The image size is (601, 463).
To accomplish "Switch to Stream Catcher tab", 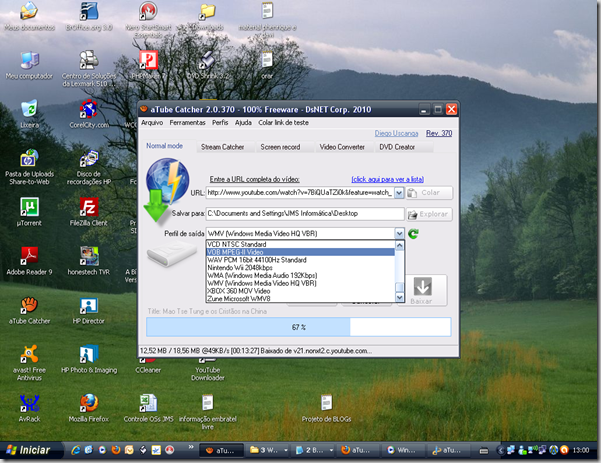I will 223,147.
